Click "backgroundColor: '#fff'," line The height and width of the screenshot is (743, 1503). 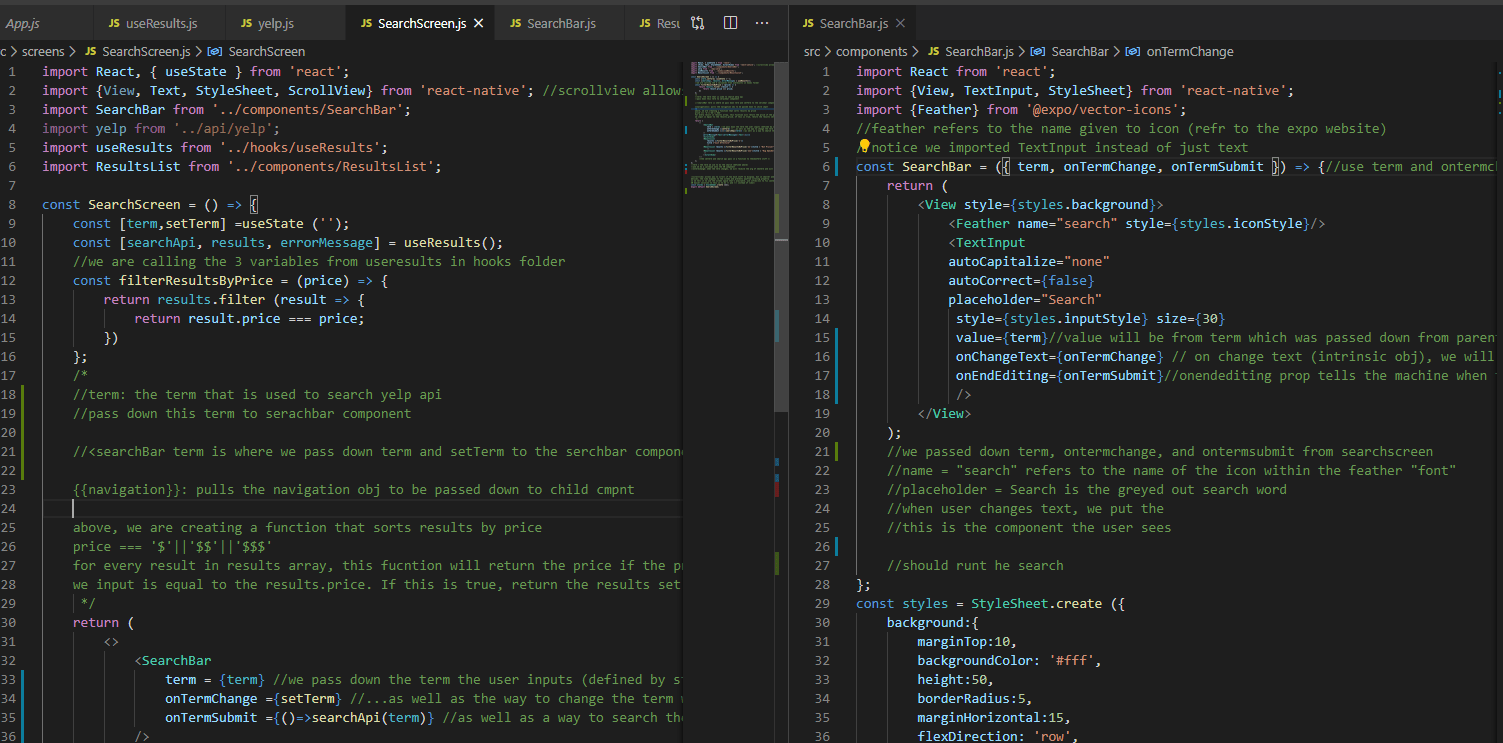pyautogui.click(x=1009, y=660)
